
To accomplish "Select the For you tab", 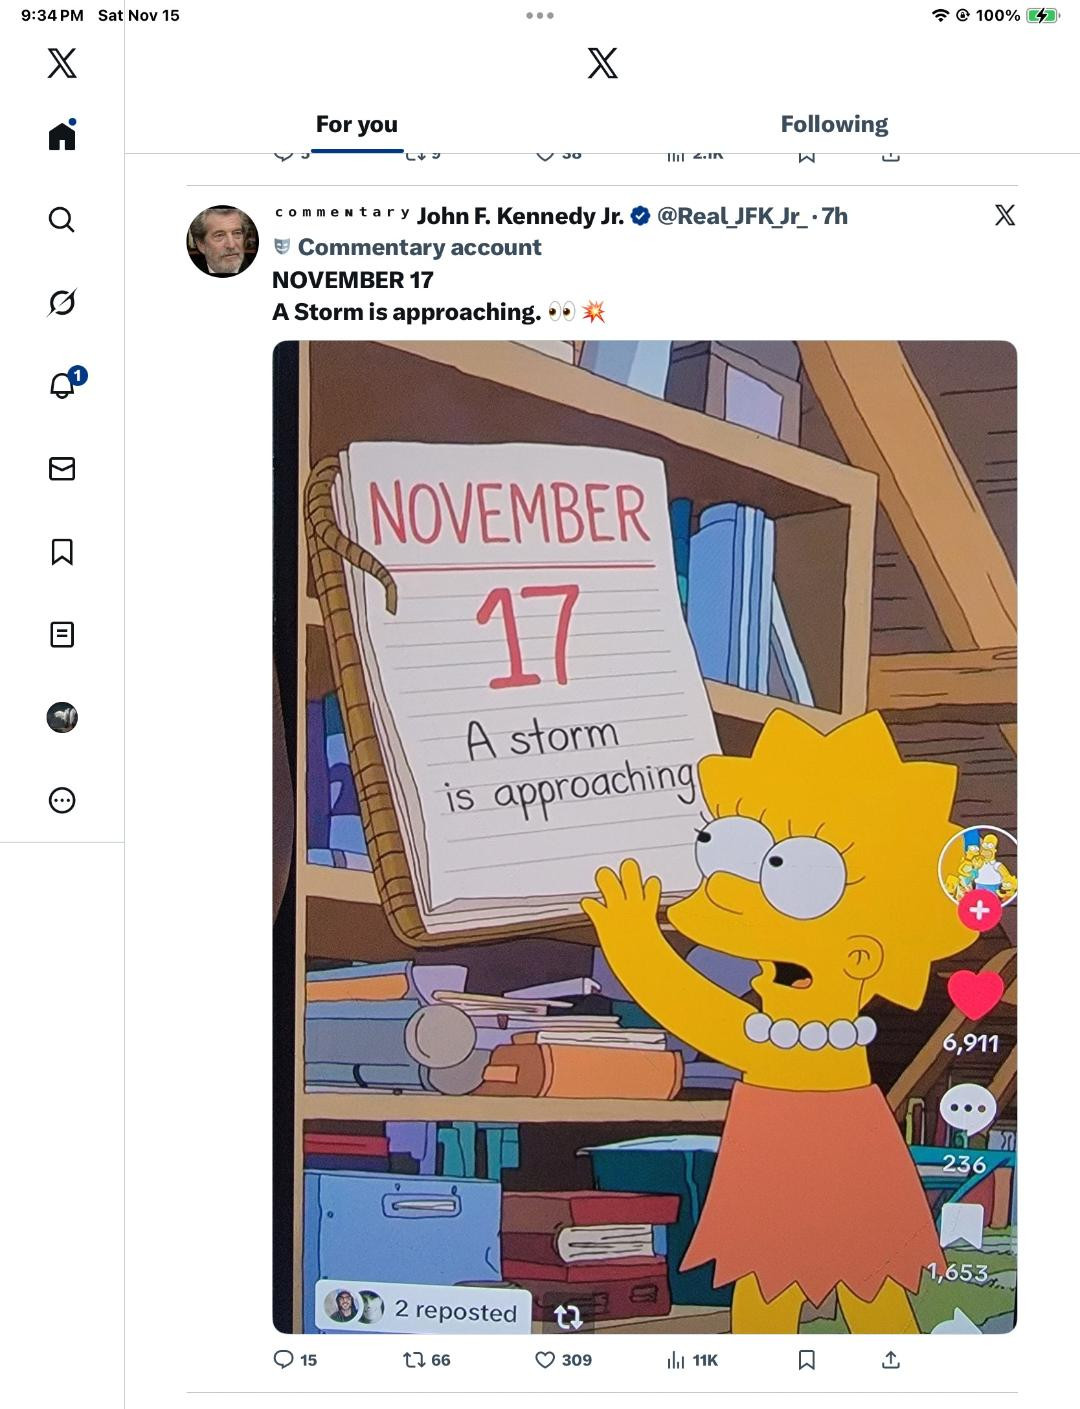I will point(357,124).
